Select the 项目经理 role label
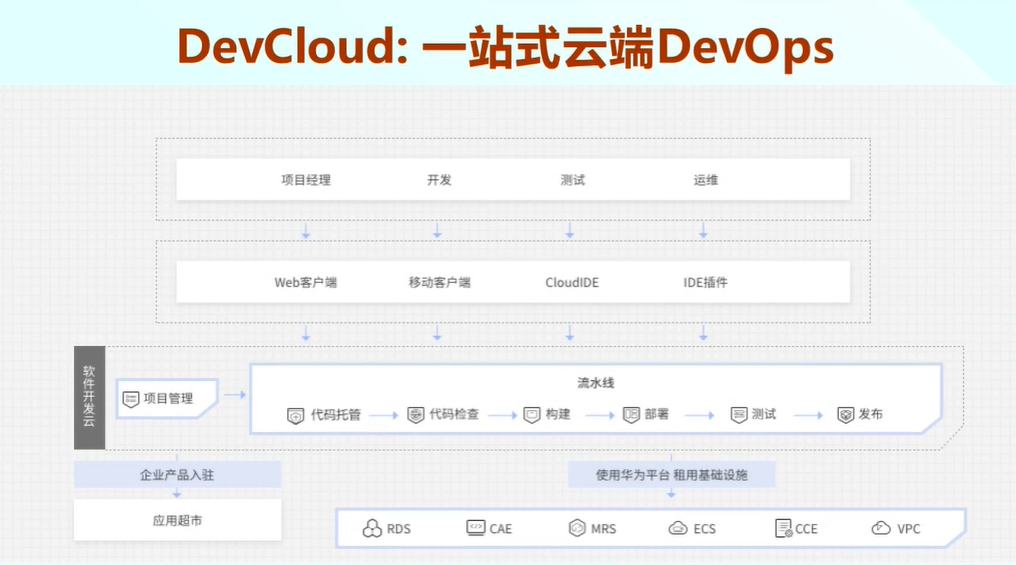The width and height of the screenshot is (1016, 565). pos(306,180)
